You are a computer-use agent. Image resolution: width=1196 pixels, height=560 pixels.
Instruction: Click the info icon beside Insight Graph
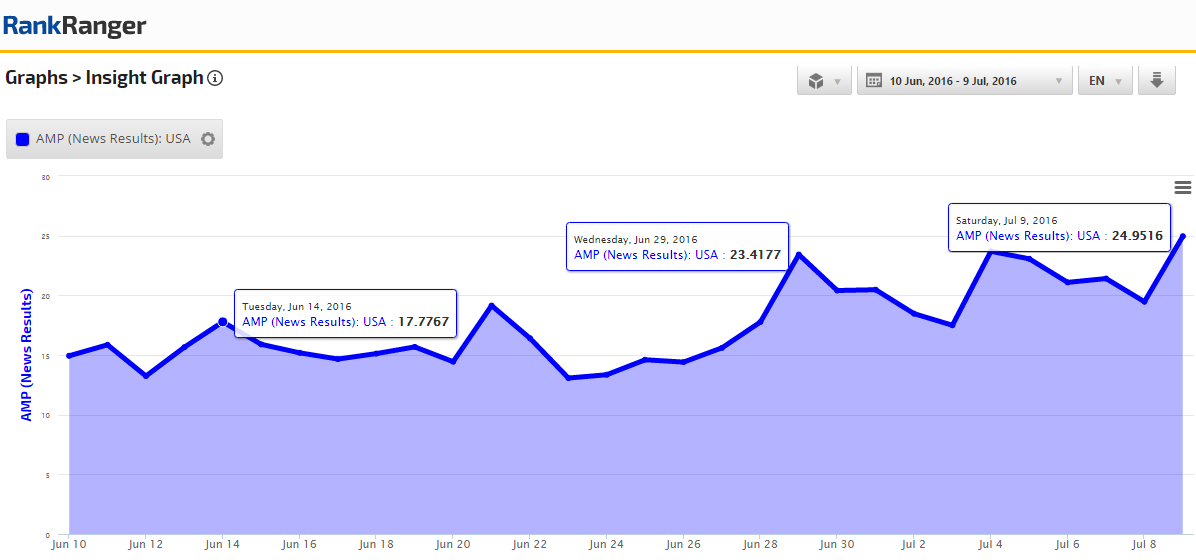point(215,78)
